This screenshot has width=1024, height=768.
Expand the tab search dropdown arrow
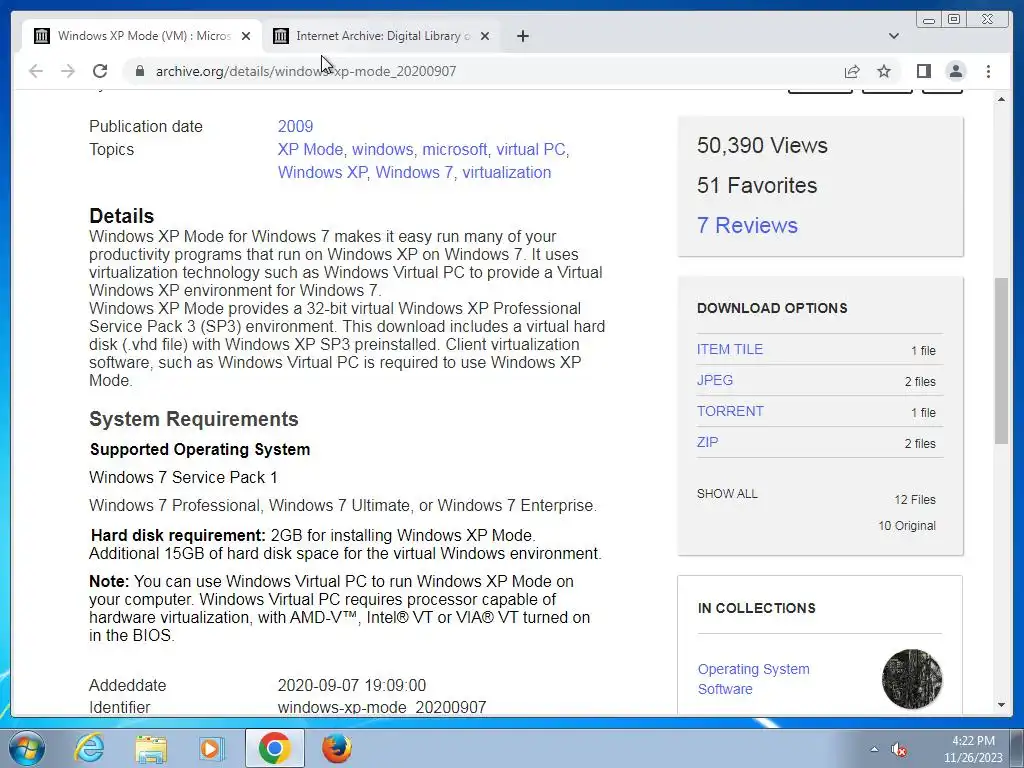click(894, 36)
